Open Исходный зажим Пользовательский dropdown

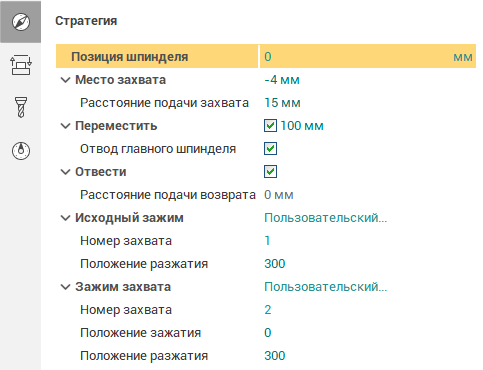point(326,218)
